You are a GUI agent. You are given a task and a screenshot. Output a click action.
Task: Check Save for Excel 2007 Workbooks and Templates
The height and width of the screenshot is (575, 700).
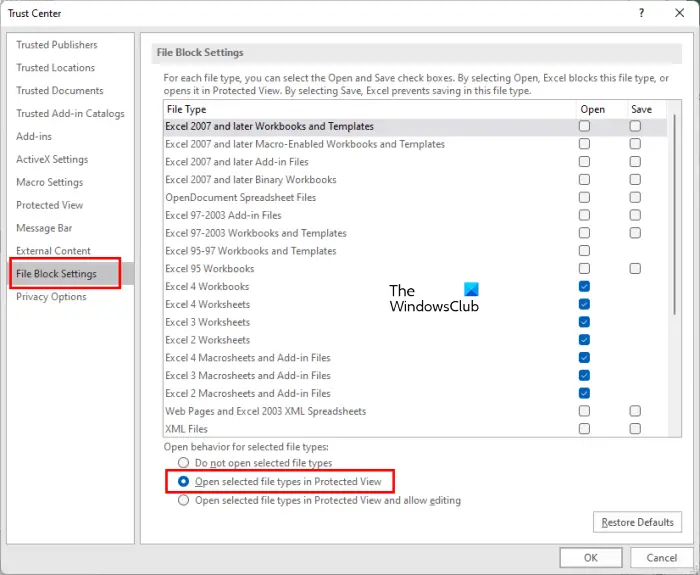(635, 126)
